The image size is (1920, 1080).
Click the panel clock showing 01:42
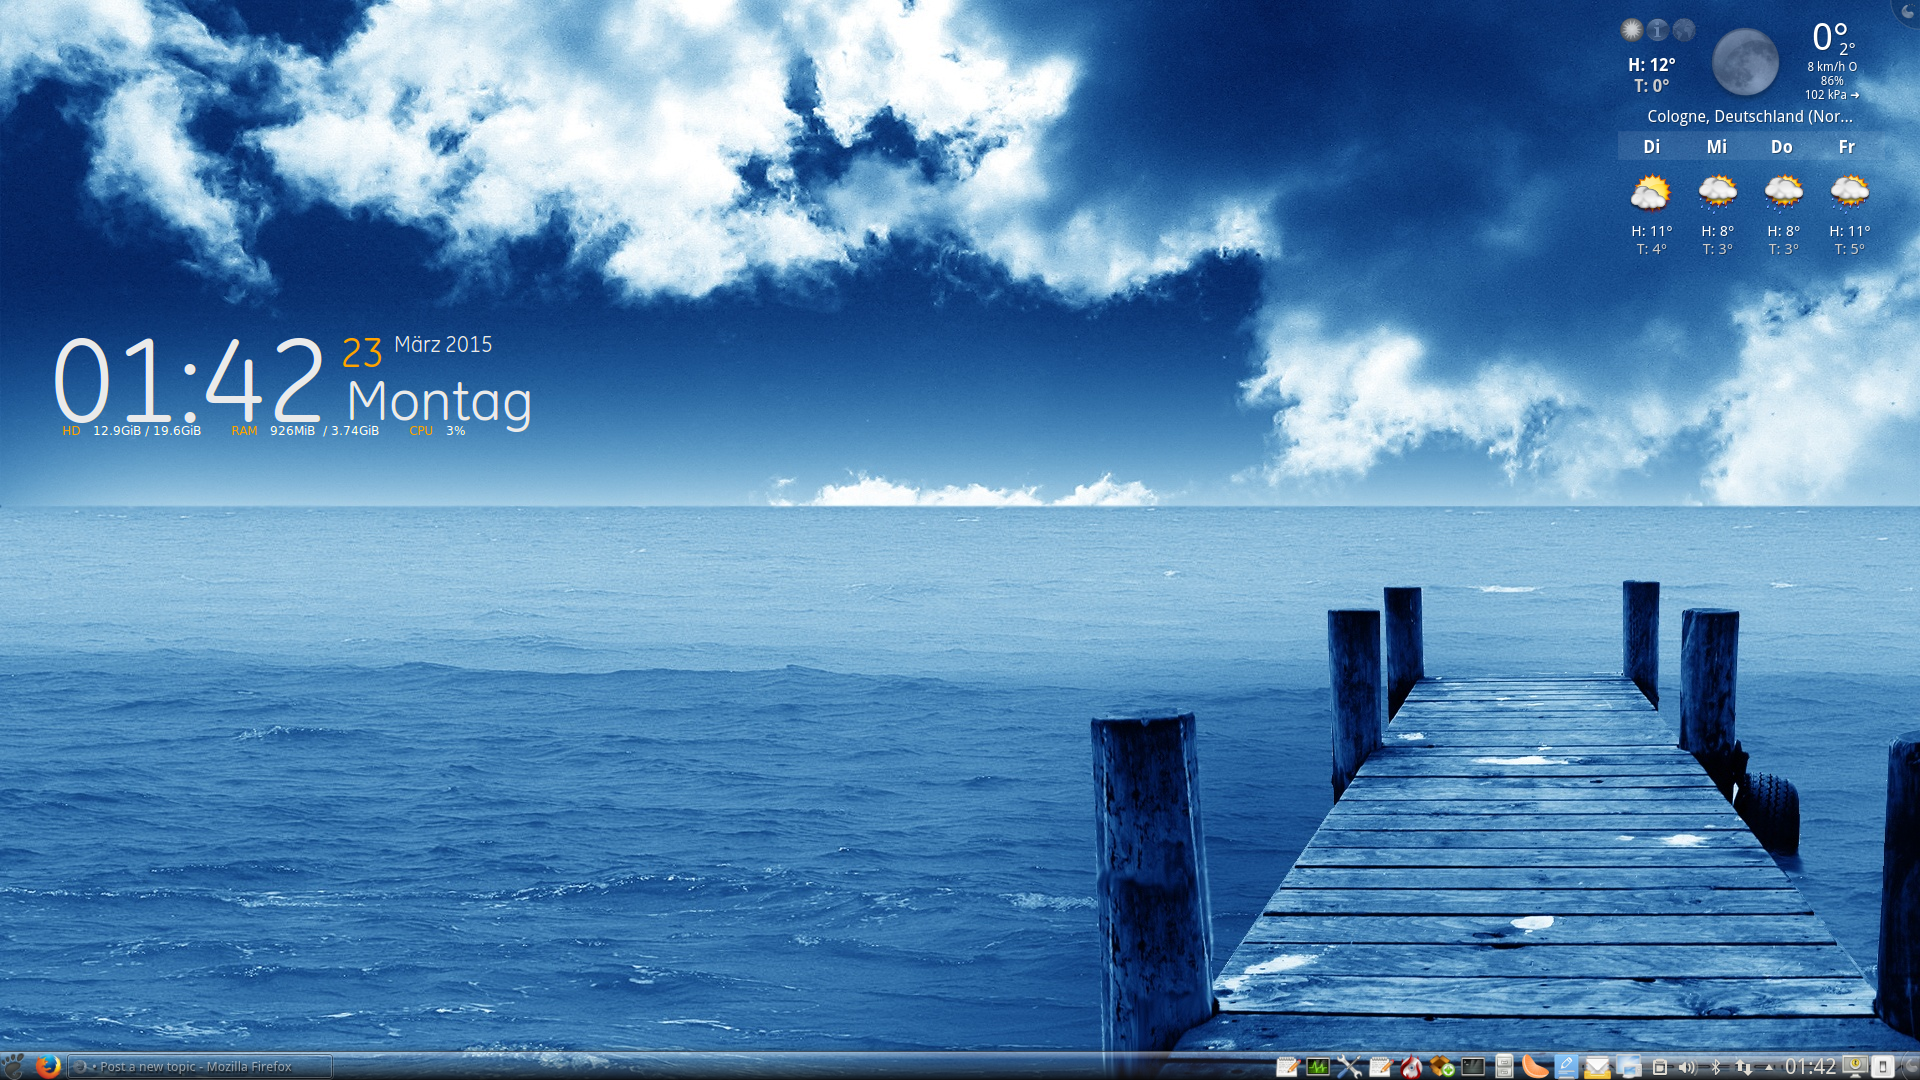(x=1810, y=1067)
